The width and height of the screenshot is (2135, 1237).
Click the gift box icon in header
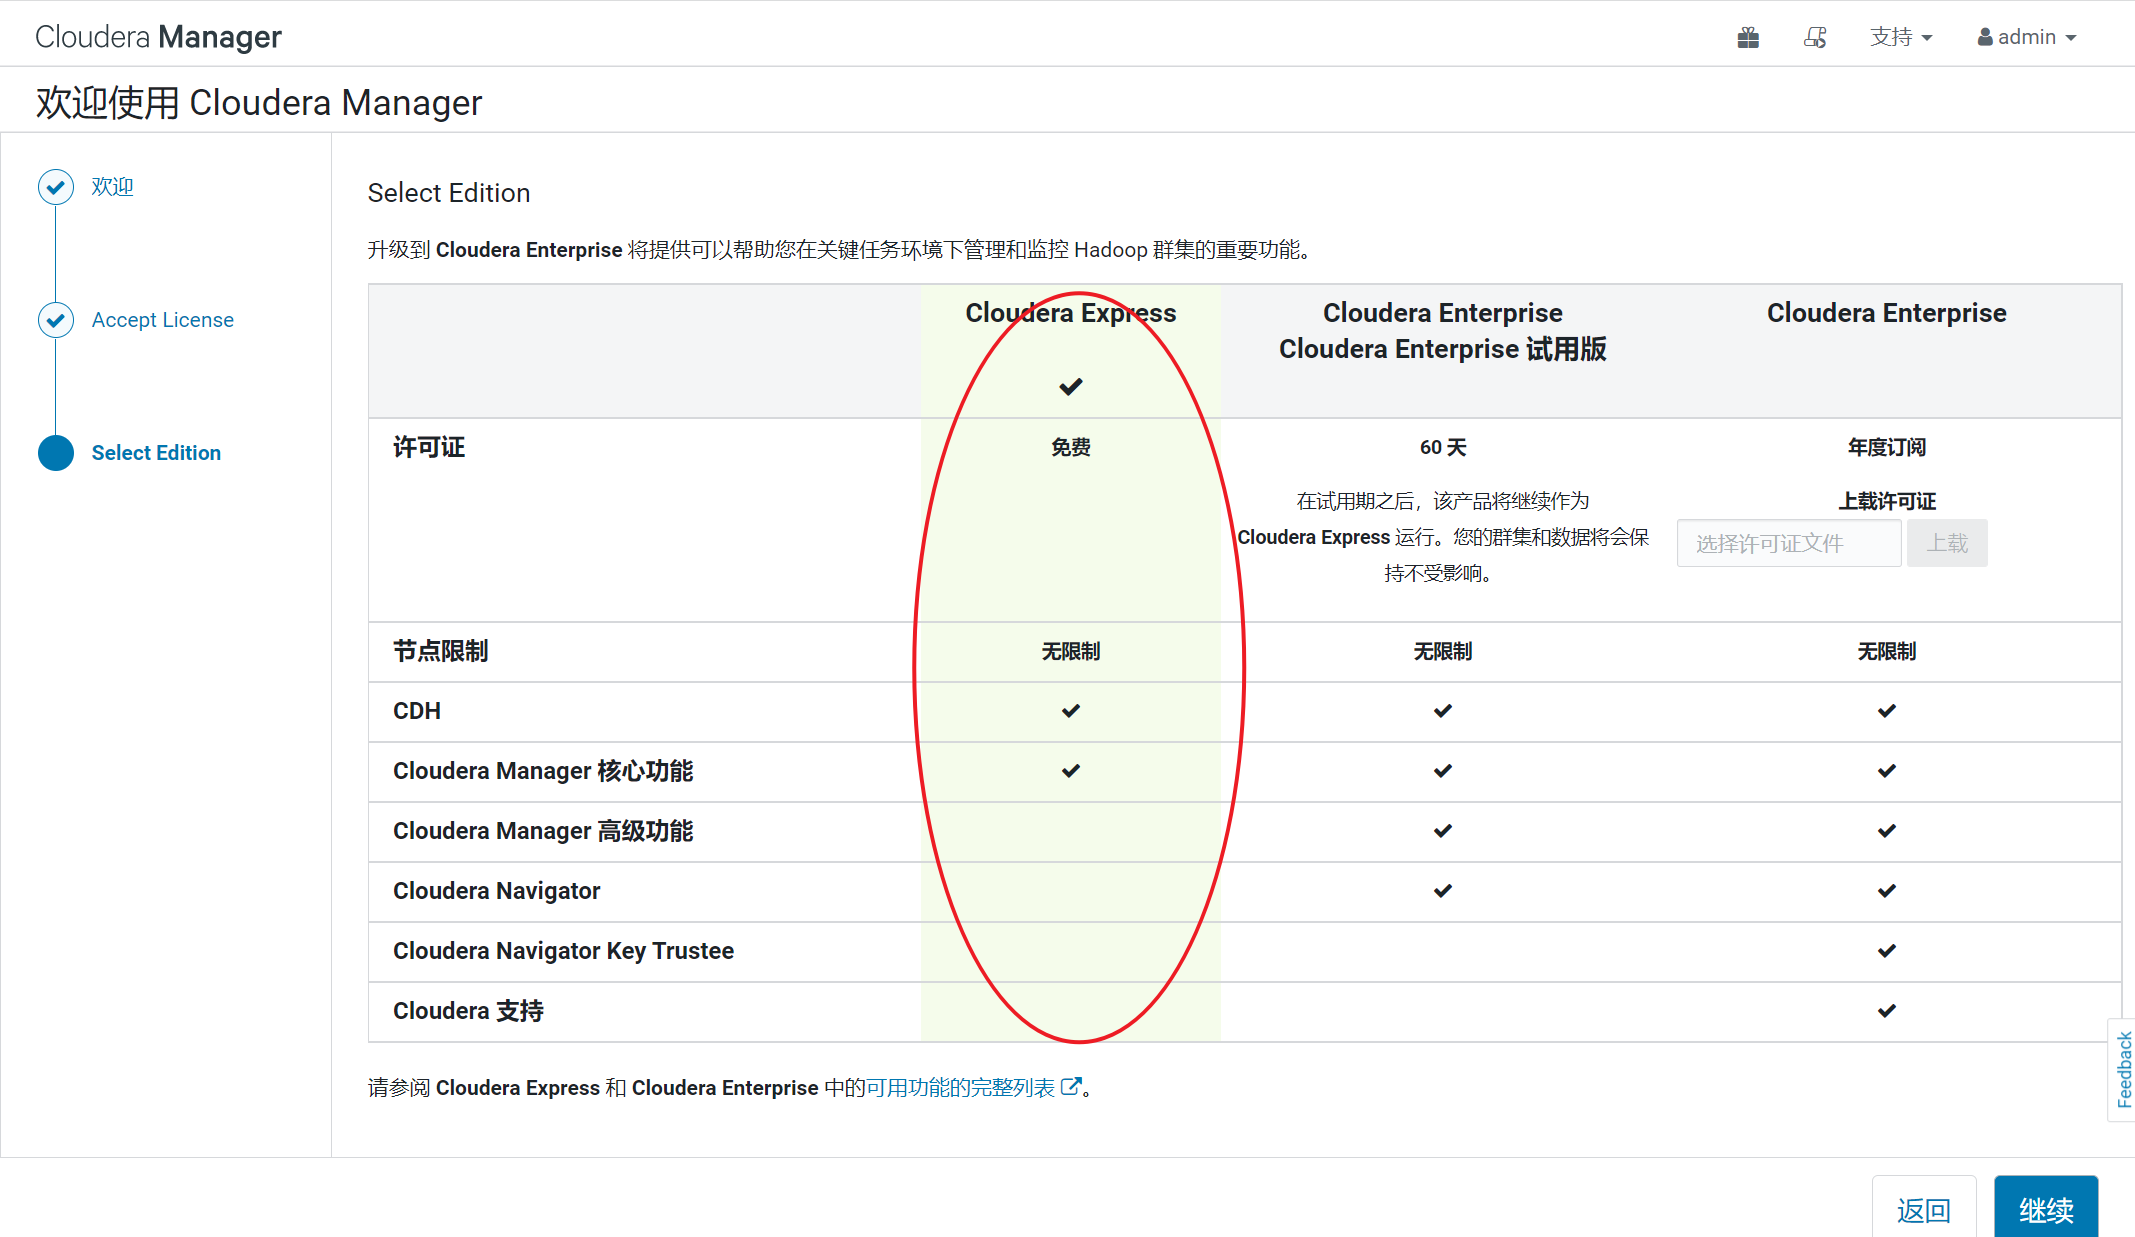pyautogui.click(x=1748, y=38)
